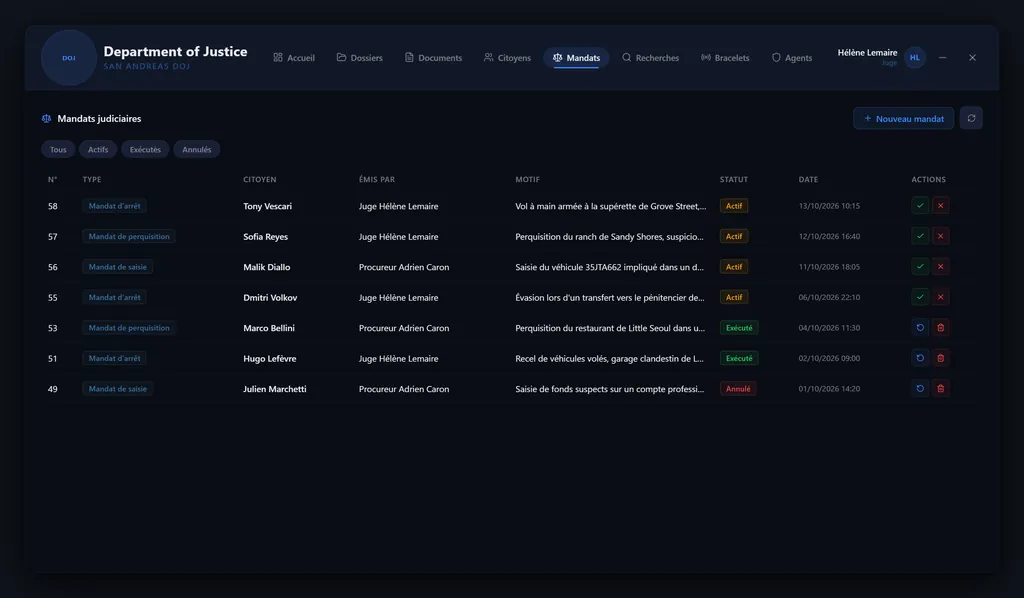Create a Nouveau mandat
This screenshot has width=1024, height=598.
coord(903,118)
